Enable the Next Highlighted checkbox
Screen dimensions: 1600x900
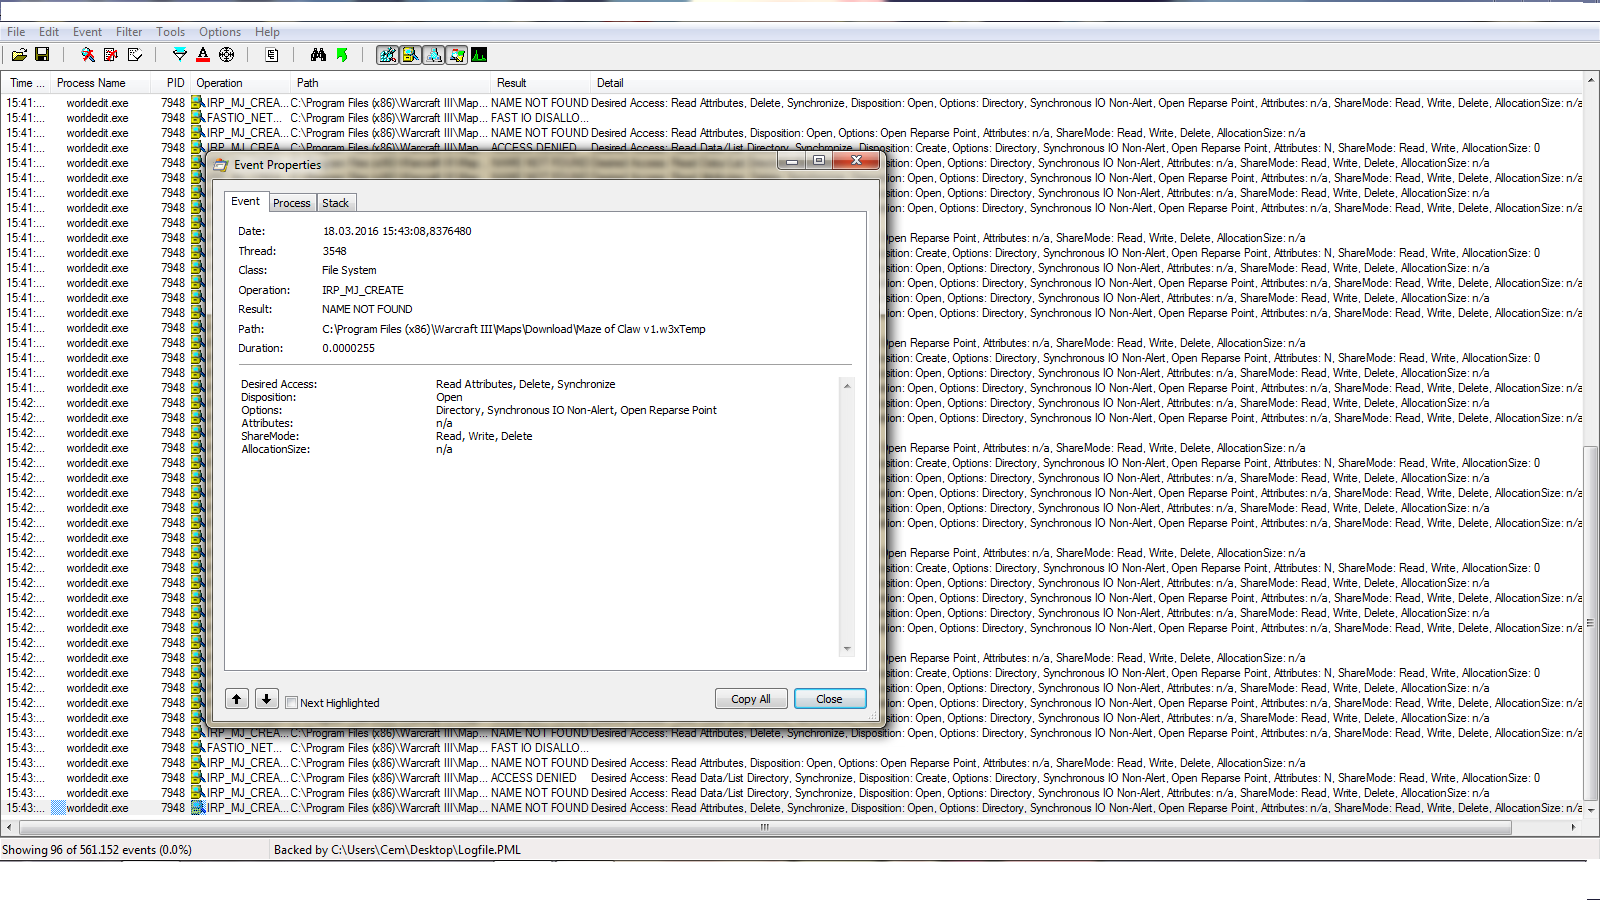coord(291,703)
